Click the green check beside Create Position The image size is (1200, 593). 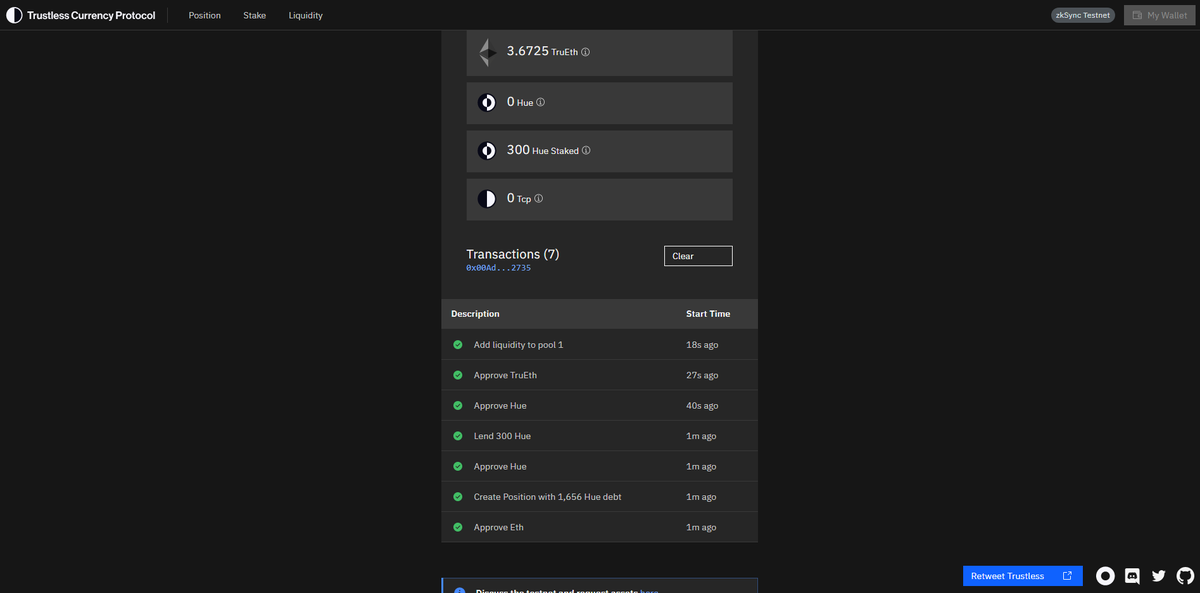457,497
